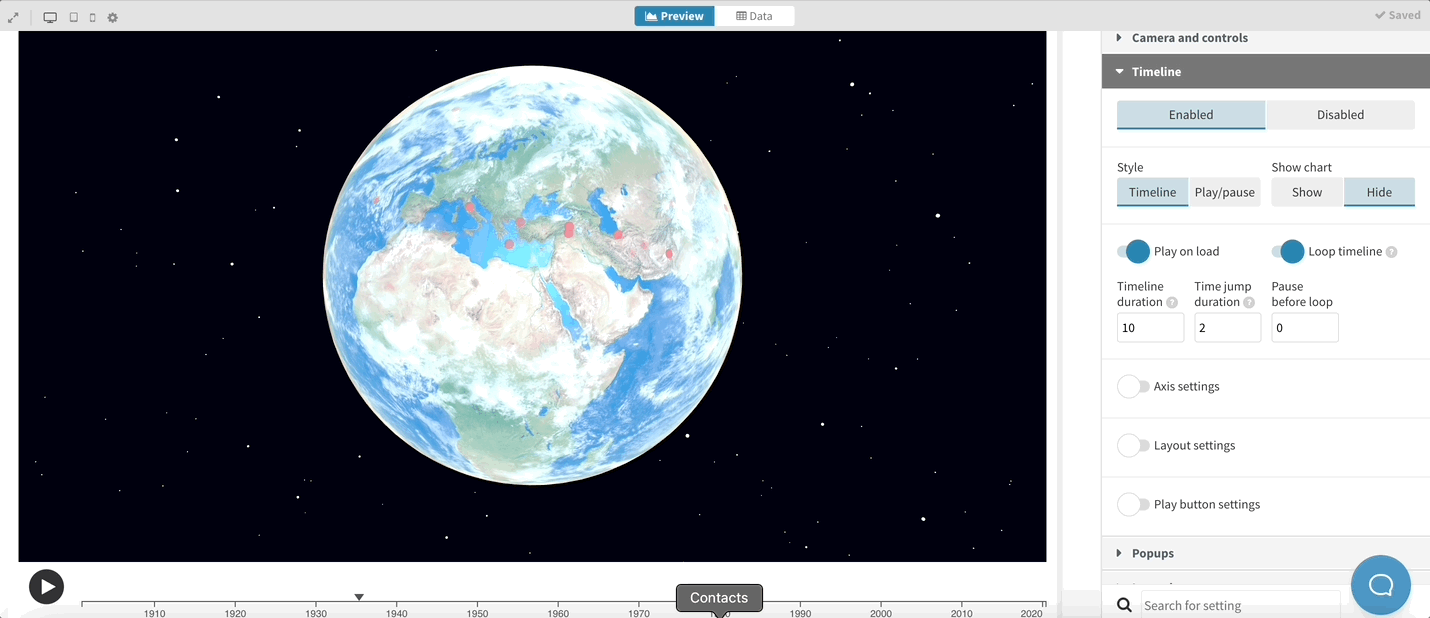Open the chat support bubble
1430x618 pixels.
click(x=1380, y=584)
